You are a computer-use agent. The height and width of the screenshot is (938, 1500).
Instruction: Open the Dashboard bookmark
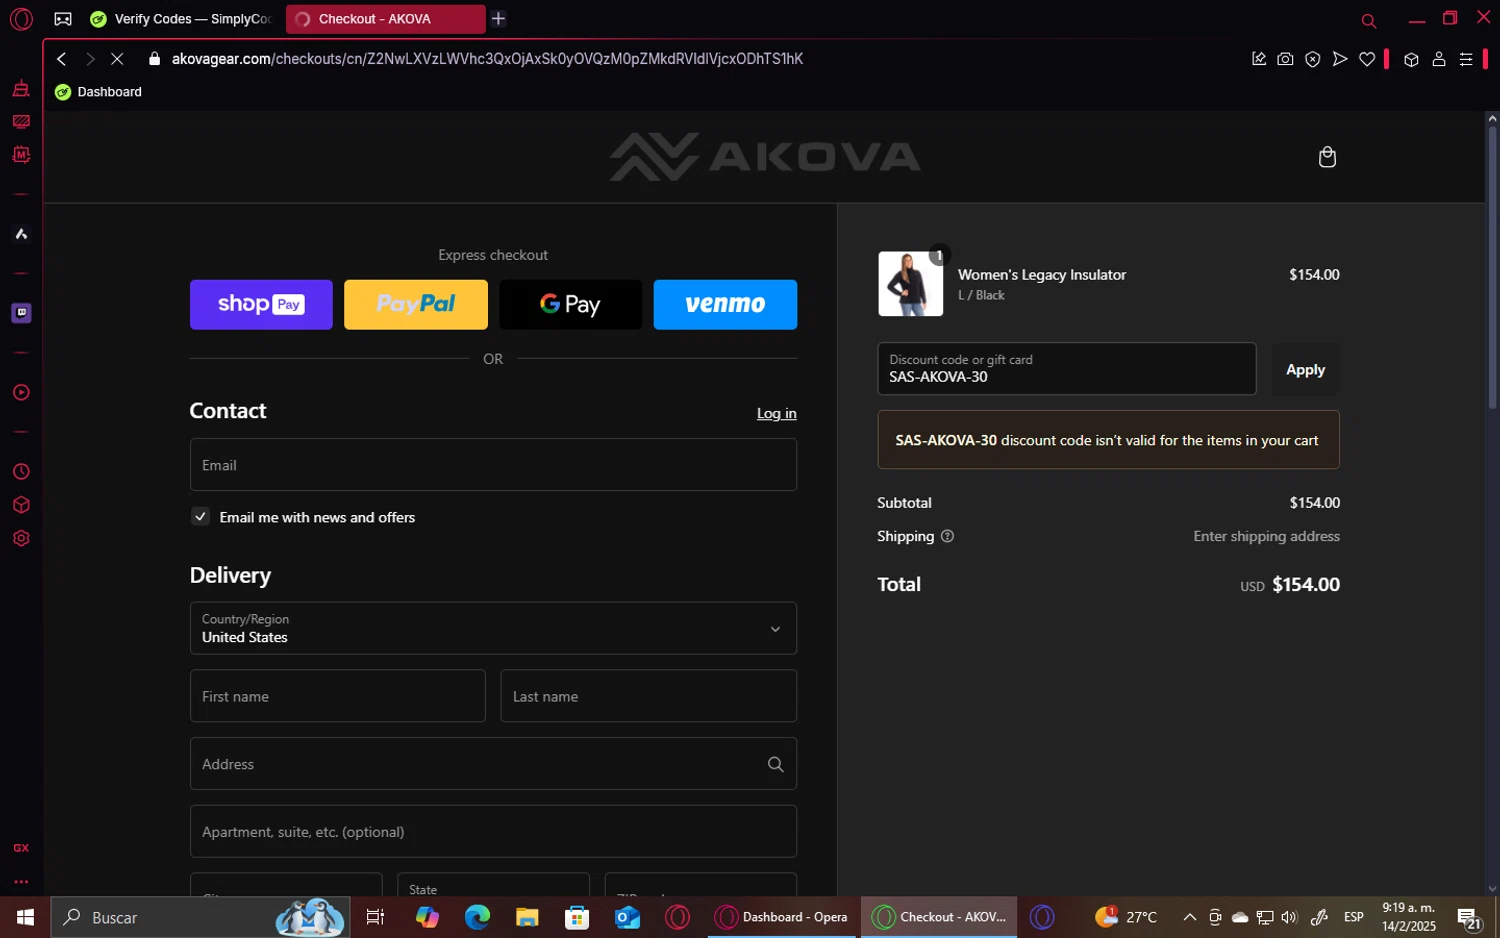(98, 92)
